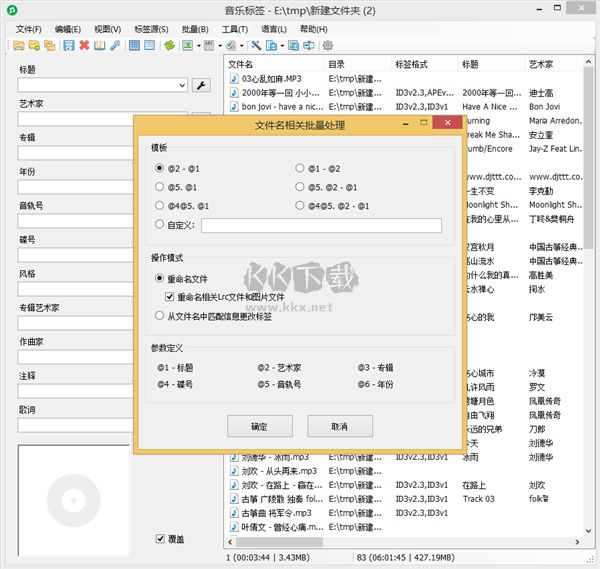Image resolution: width=600 pixels, height=569 pixels.
Task: Click the blue wrench toolbar icon
Action: click(x=115, y=46)
